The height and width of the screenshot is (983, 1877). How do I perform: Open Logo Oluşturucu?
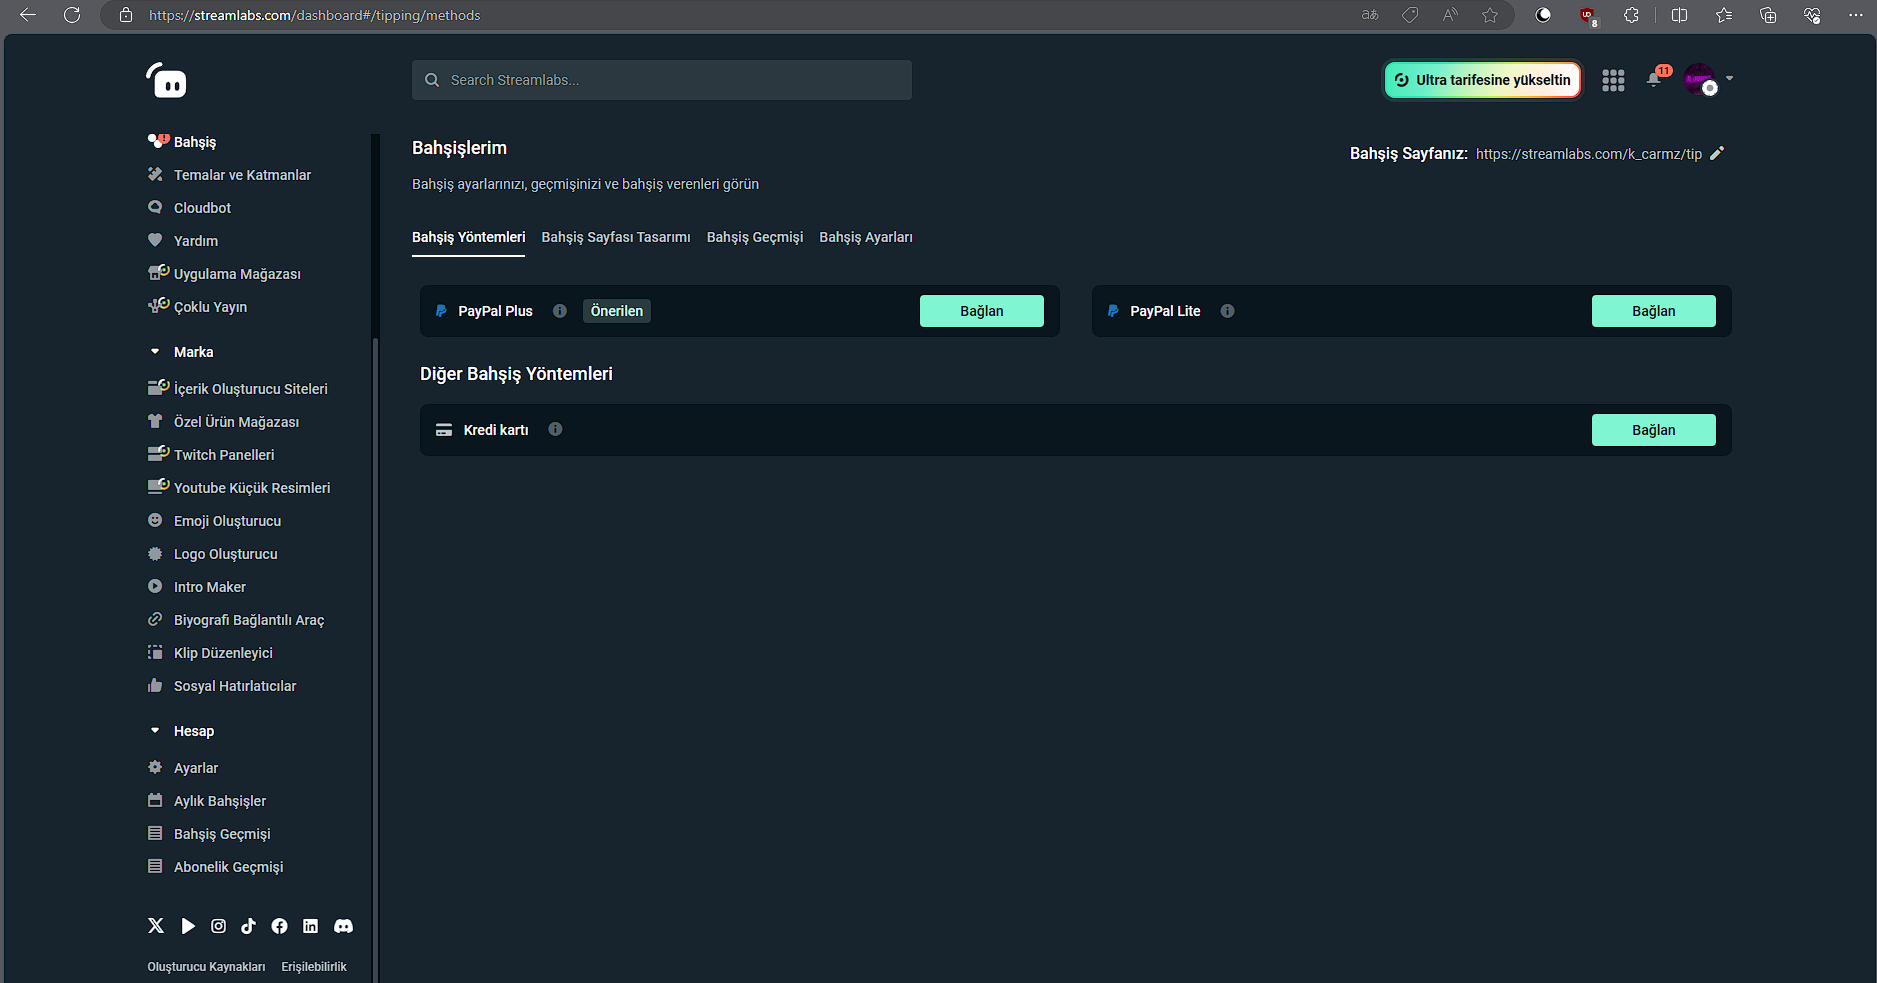226,554
